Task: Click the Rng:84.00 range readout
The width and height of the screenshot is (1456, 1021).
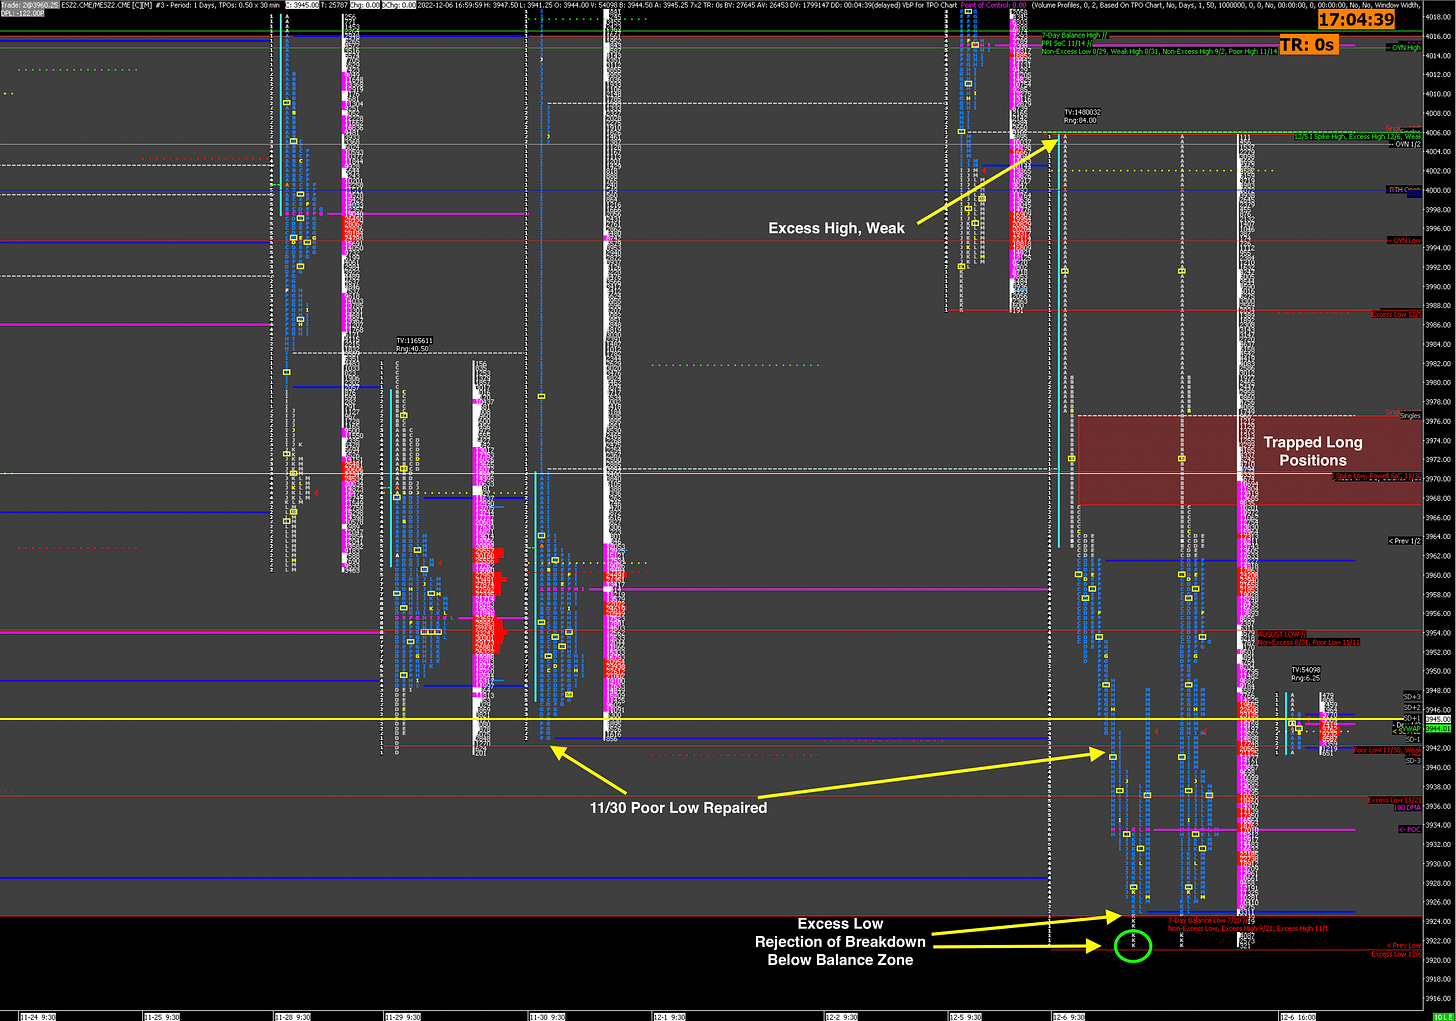Action: pyautogui.click(x=1080, y=120)
